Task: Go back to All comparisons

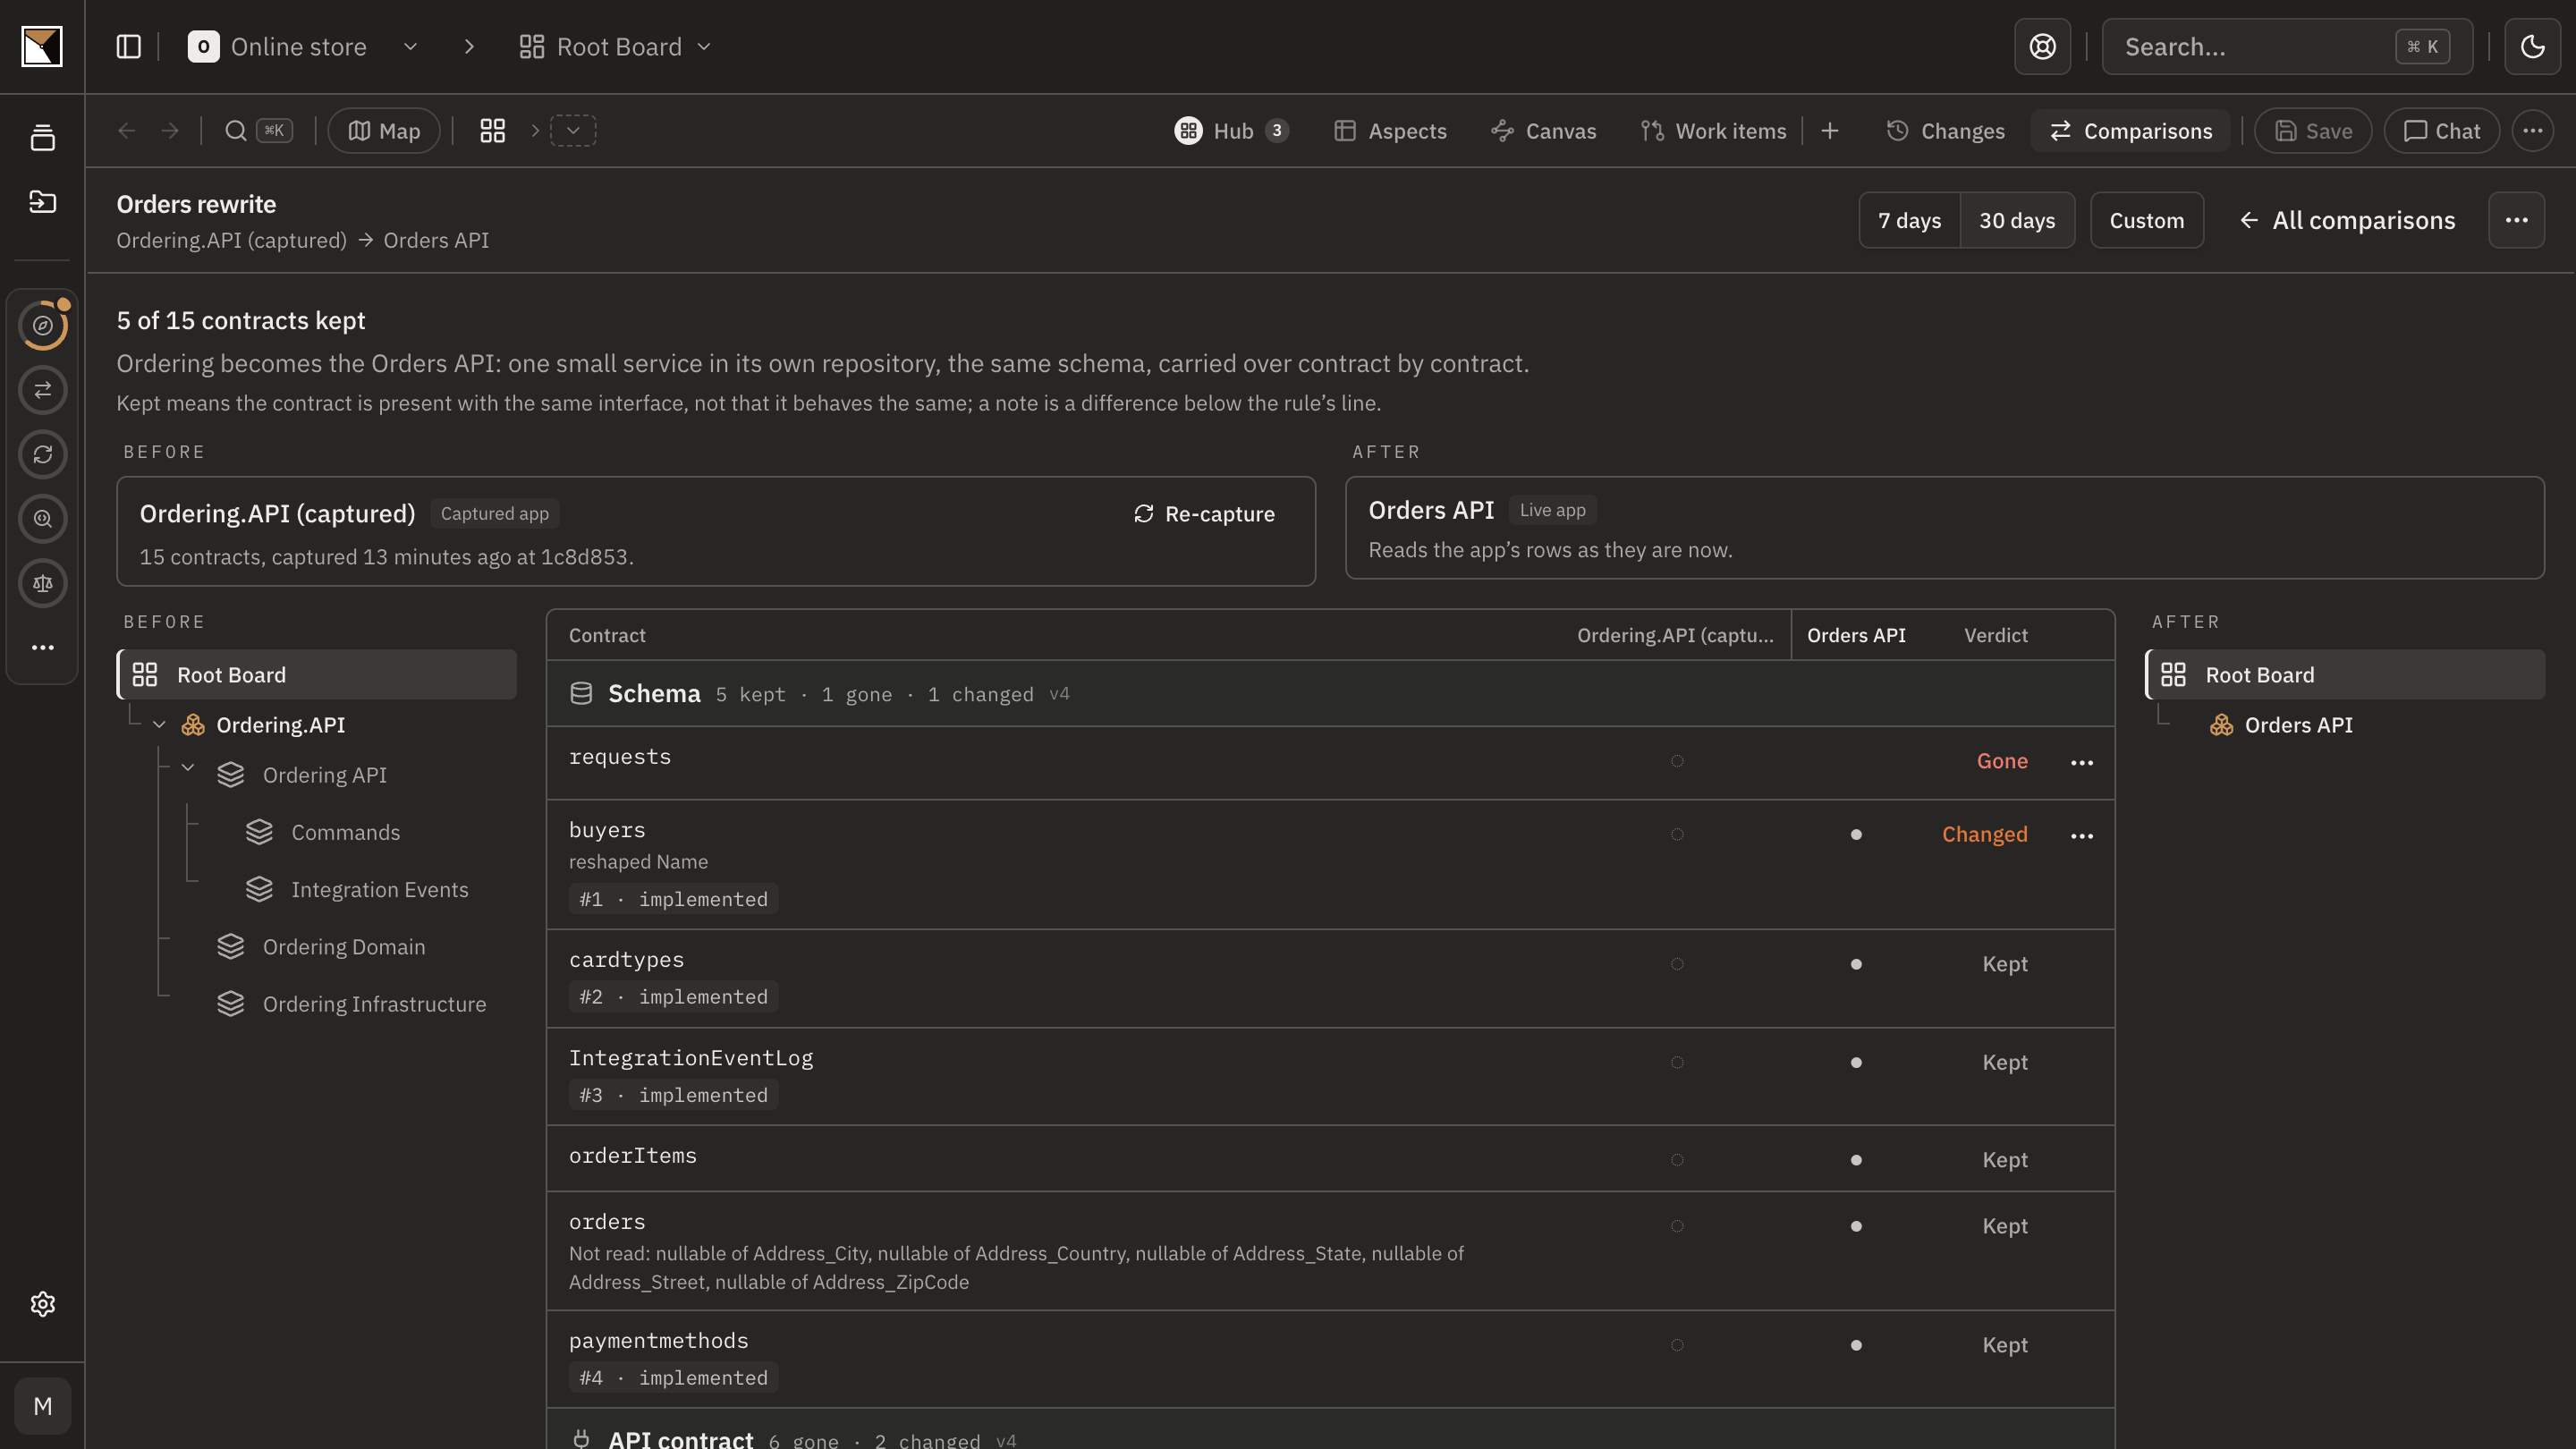Action: pyautogui.click(x=2347, y=220)
